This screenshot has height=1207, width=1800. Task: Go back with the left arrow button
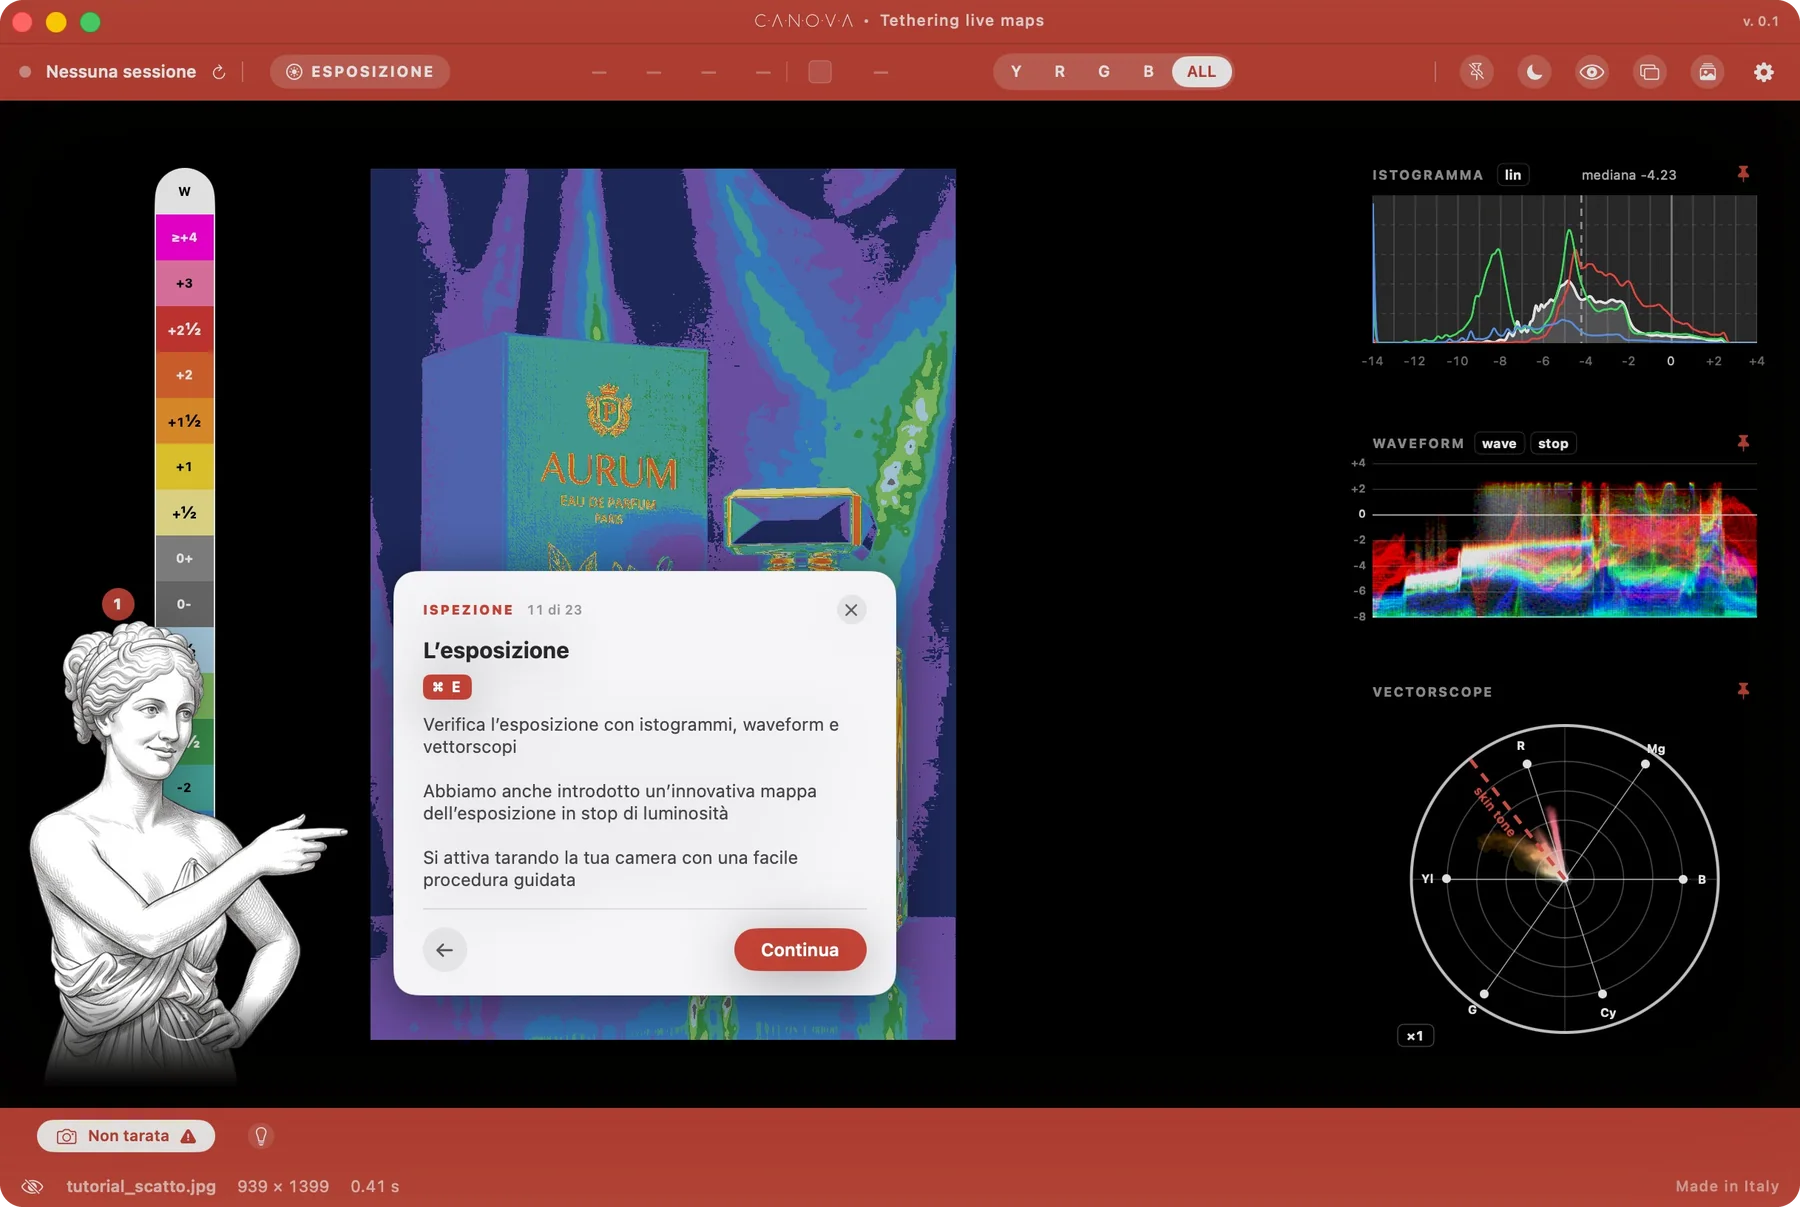pos(445,950)
